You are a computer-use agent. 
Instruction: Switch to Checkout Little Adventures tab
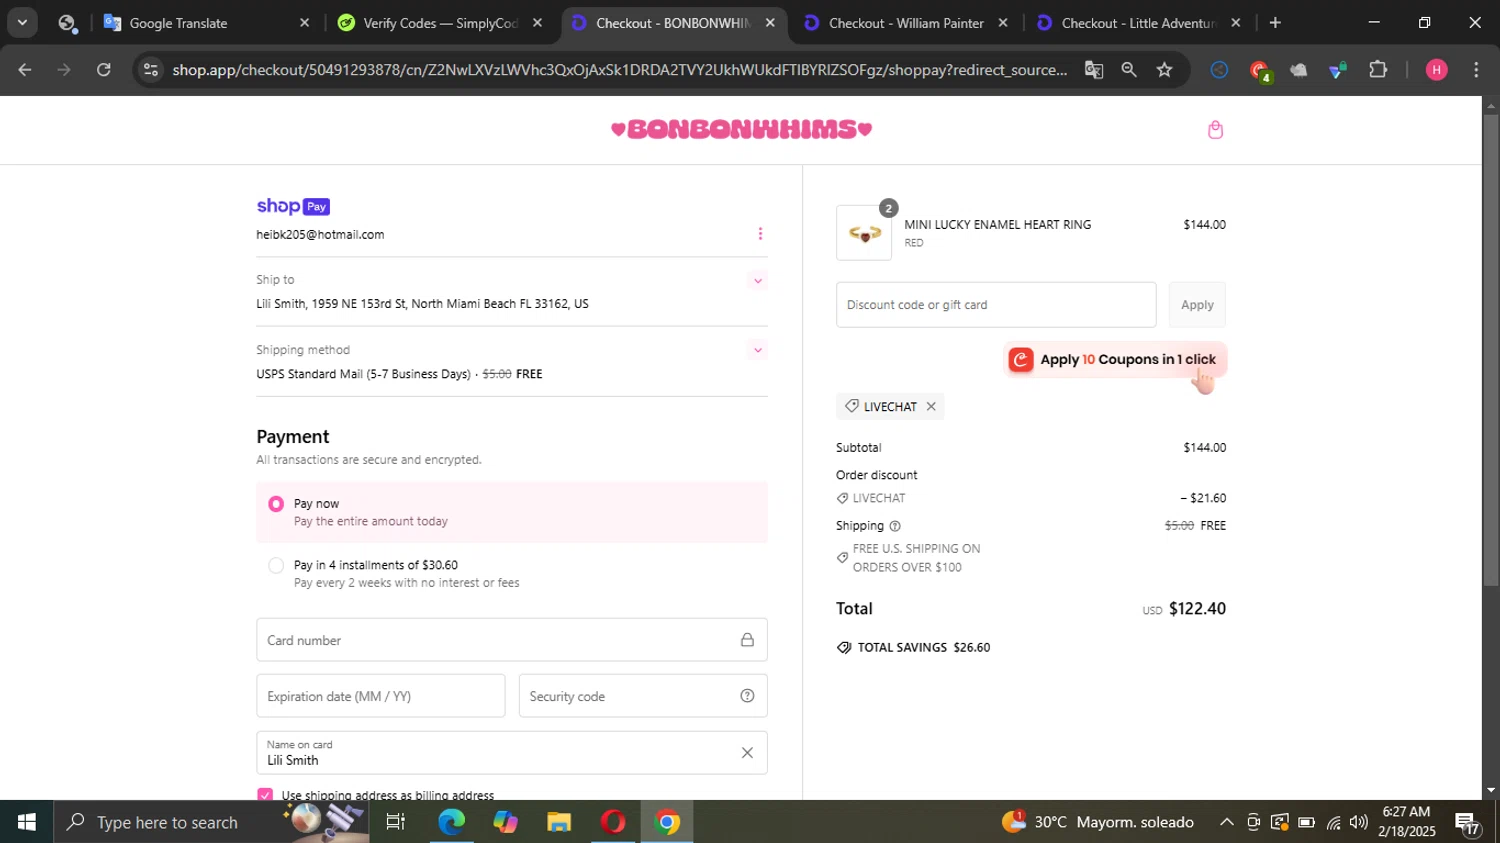tap(1139, 23)
